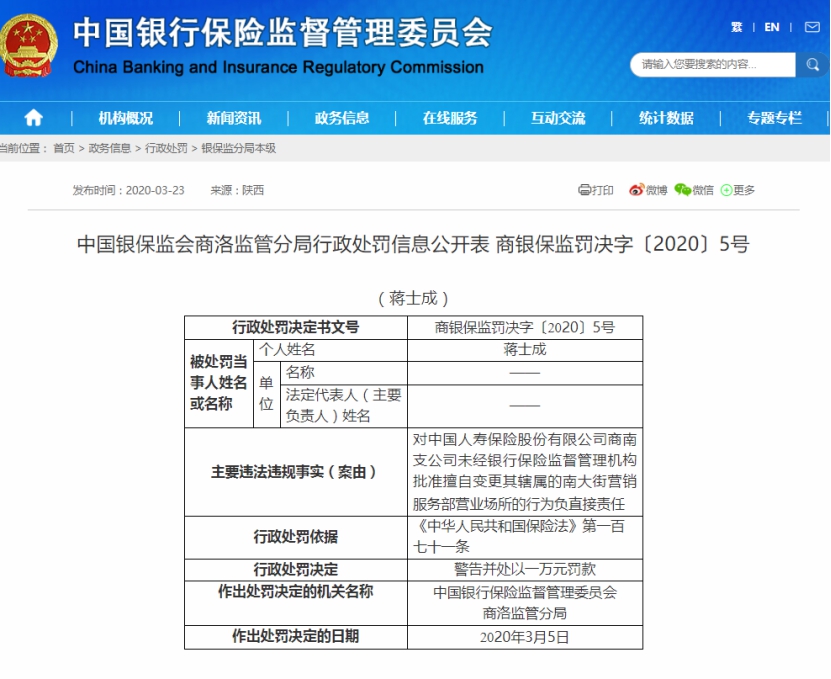Click the national emblem logo
This screenshot has height=679, width=831.
[x=29, y=45]
